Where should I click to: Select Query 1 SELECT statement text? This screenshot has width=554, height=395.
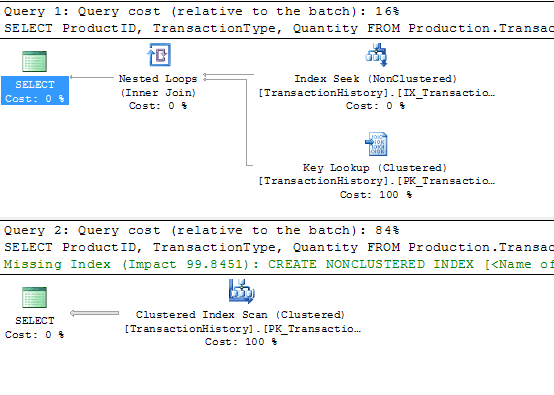click(279, 28)
